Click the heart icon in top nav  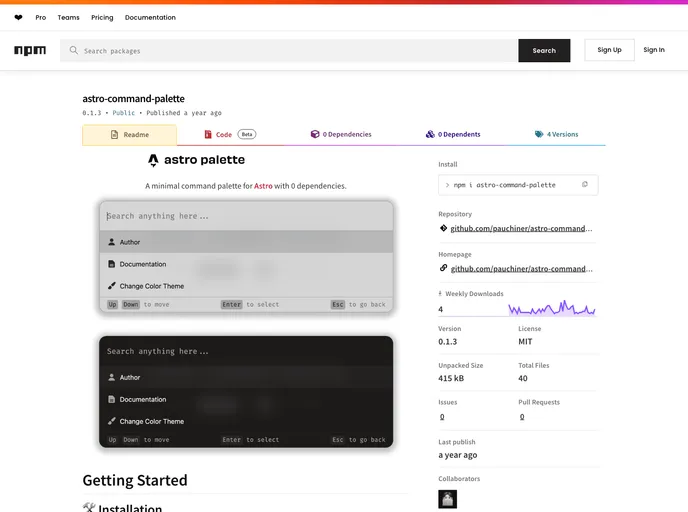(x=18, y=18)
